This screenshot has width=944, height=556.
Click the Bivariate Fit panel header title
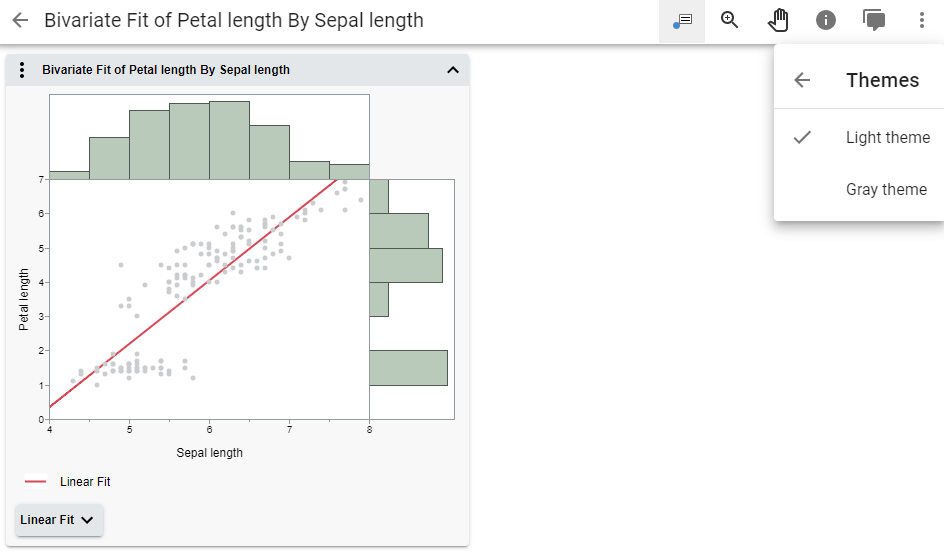[x=166, y=70]
